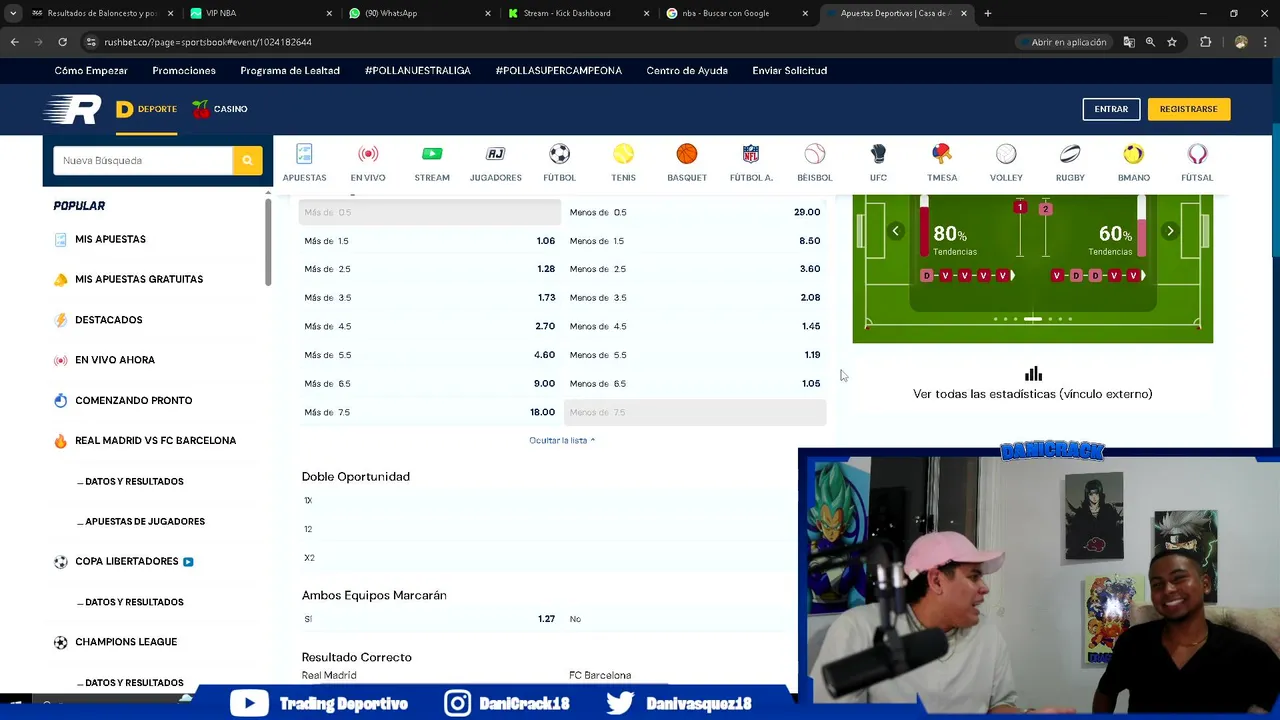
Task: Select the Basquet basketball icon
Action: [686, 154]
